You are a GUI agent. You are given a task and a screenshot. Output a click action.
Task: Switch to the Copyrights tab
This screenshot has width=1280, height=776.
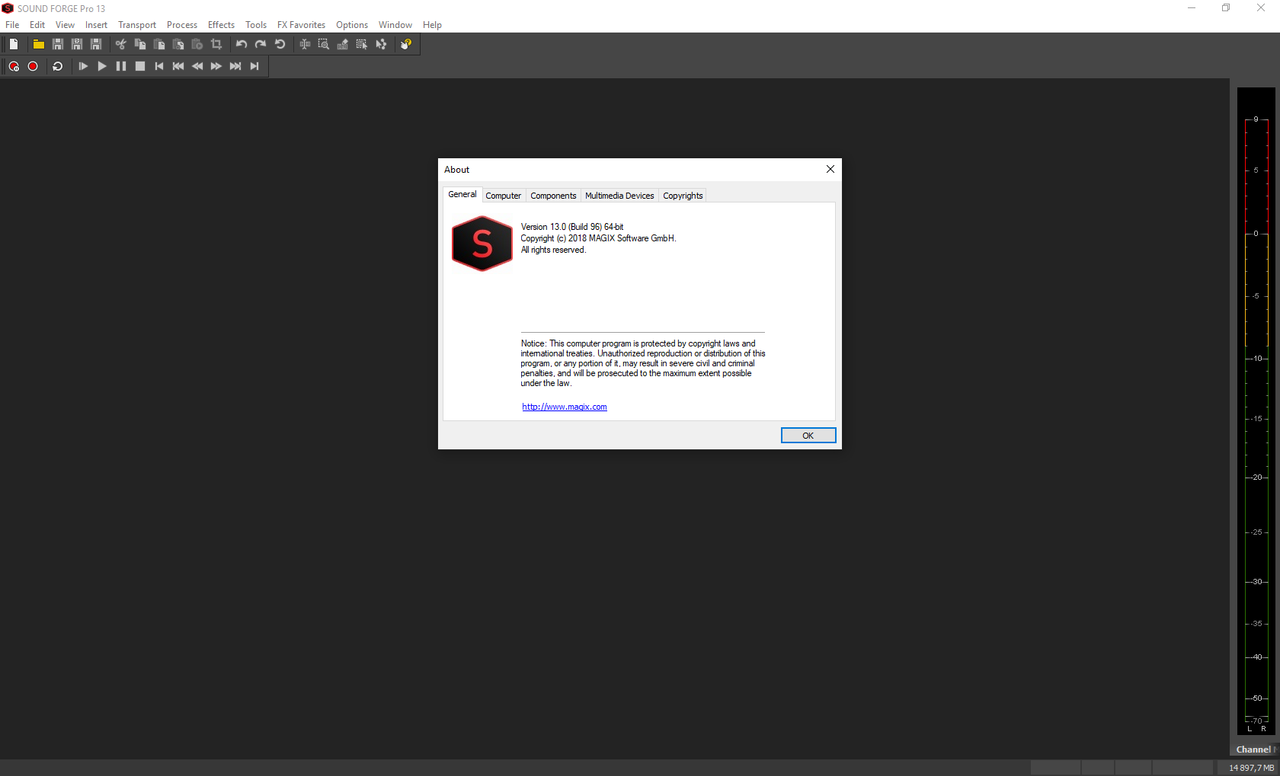coord(683,196)
